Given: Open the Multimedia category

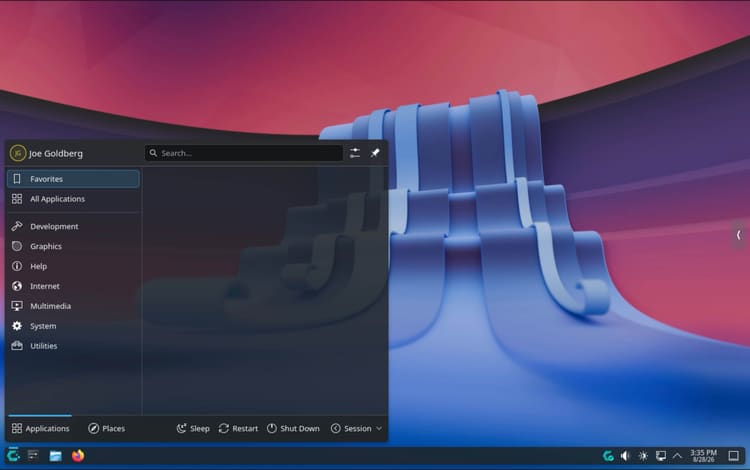Looking at the screenshot, I should coord(73,306).
